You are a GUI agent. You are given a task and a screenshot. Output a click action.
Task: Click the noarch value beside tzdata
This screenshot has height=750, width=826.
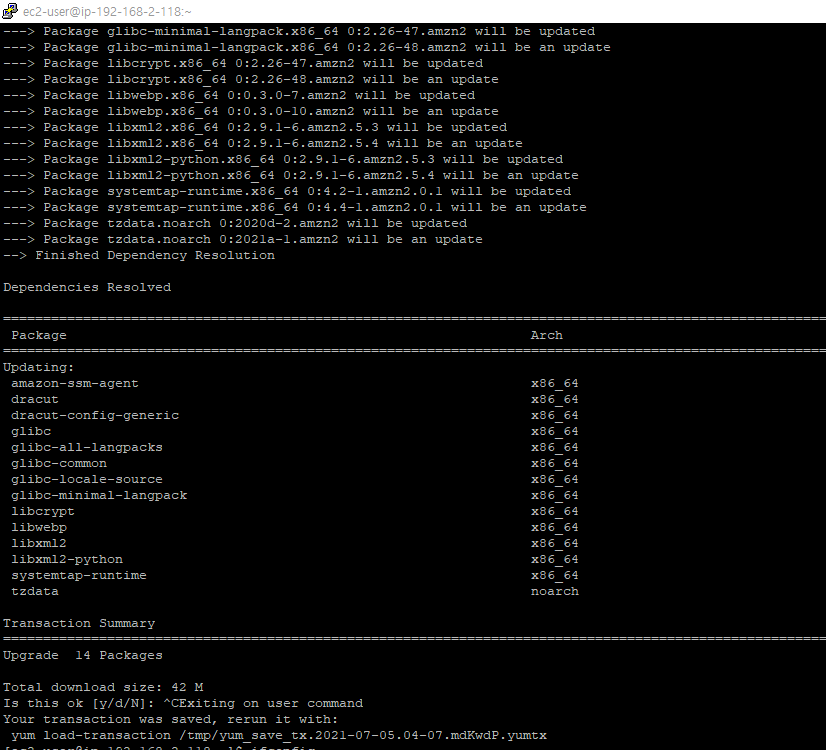554,591
